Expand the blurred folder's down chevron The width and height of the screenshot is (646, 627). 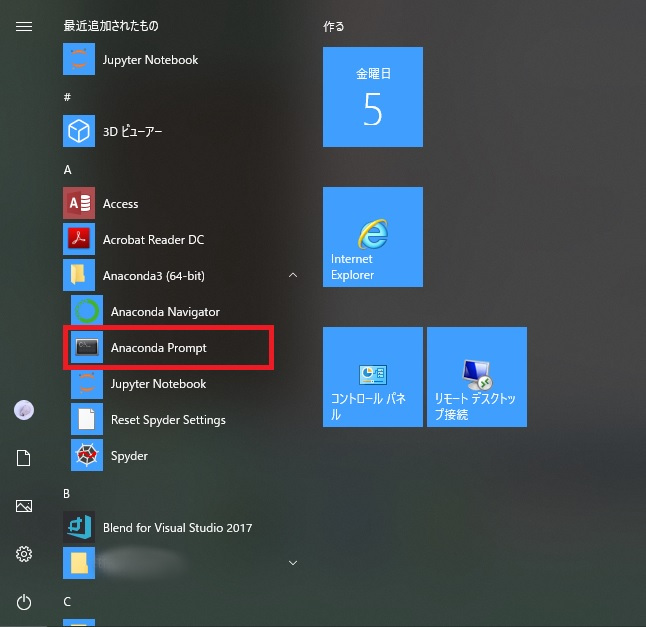click(x=293, y=563)
